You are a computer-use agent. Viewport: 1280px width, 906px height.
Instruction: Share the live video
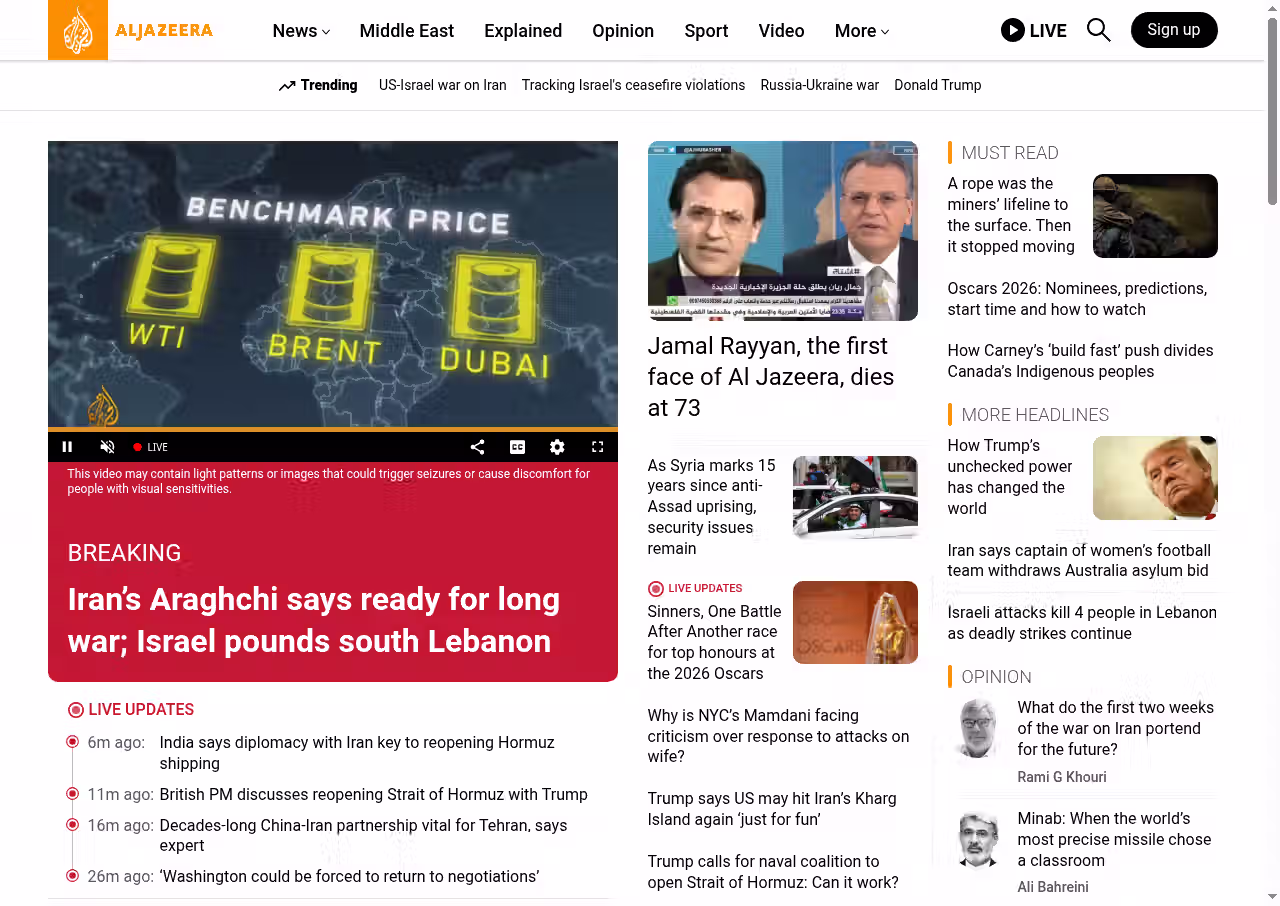pos(477,447)
